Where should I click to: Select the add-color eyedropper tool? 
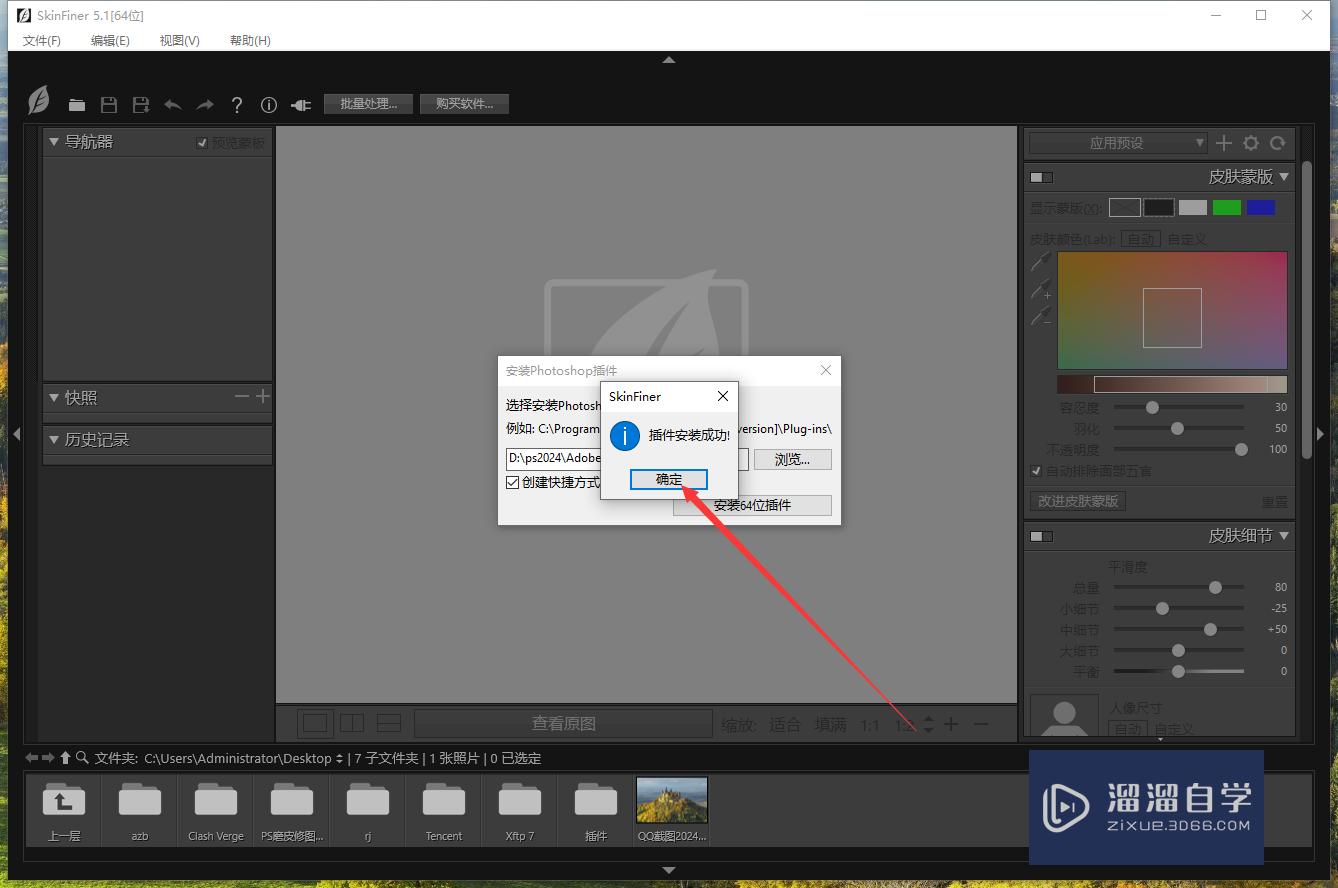1041,290
